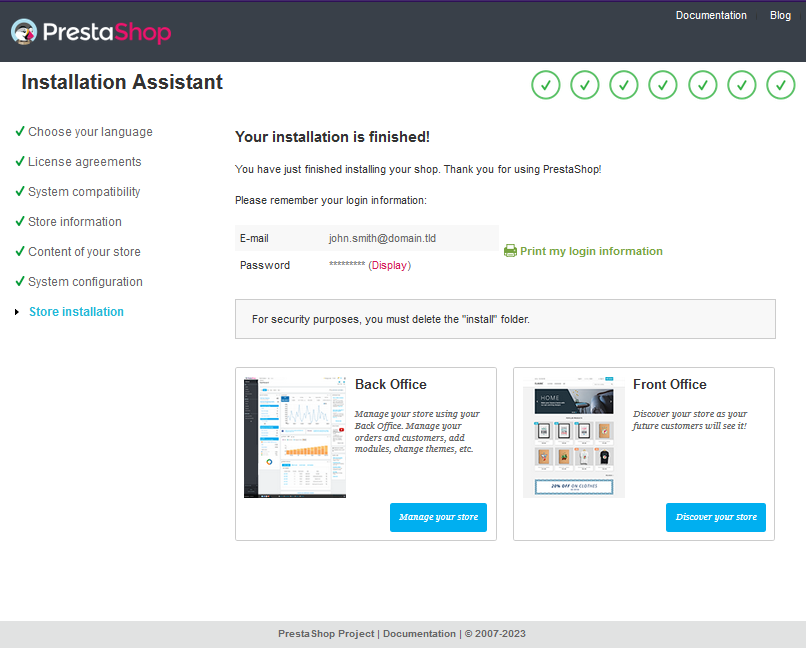Open Documentation from the top menu
The image size is (806, 648).
click(711, 15)
